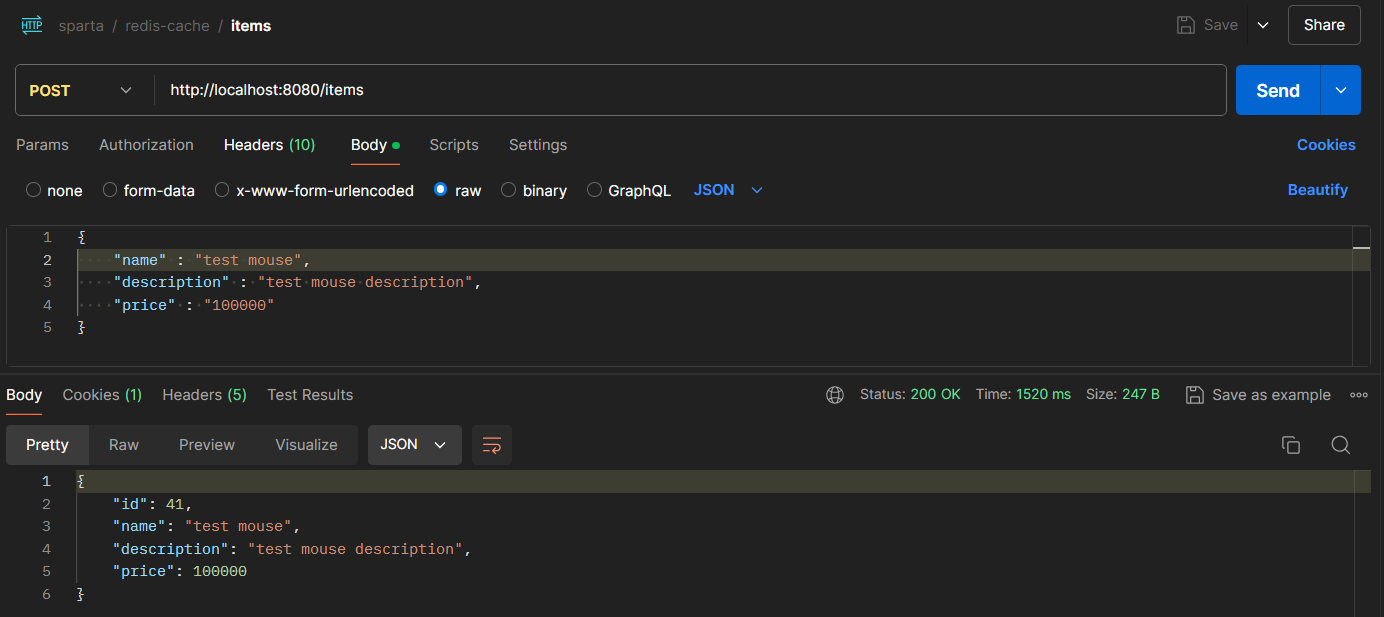
Task: Click the Status: 200 OK text
Action: (x=910, y=395)
